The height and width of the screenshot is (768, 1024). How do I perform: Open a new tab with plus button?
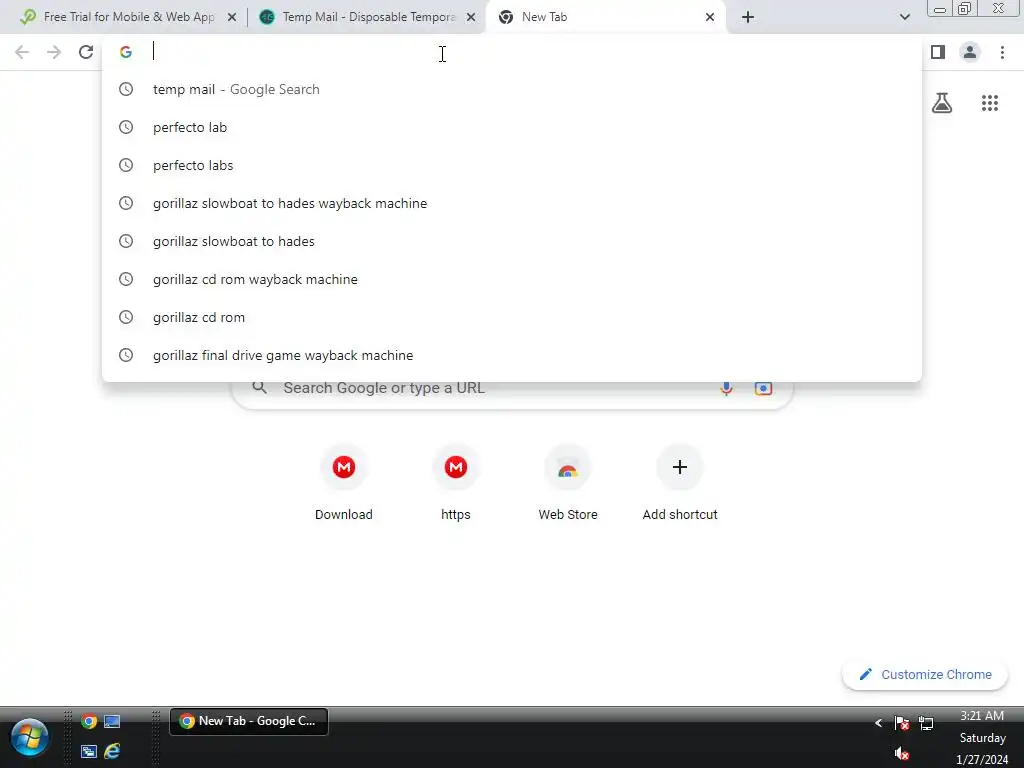pos(748,17)
